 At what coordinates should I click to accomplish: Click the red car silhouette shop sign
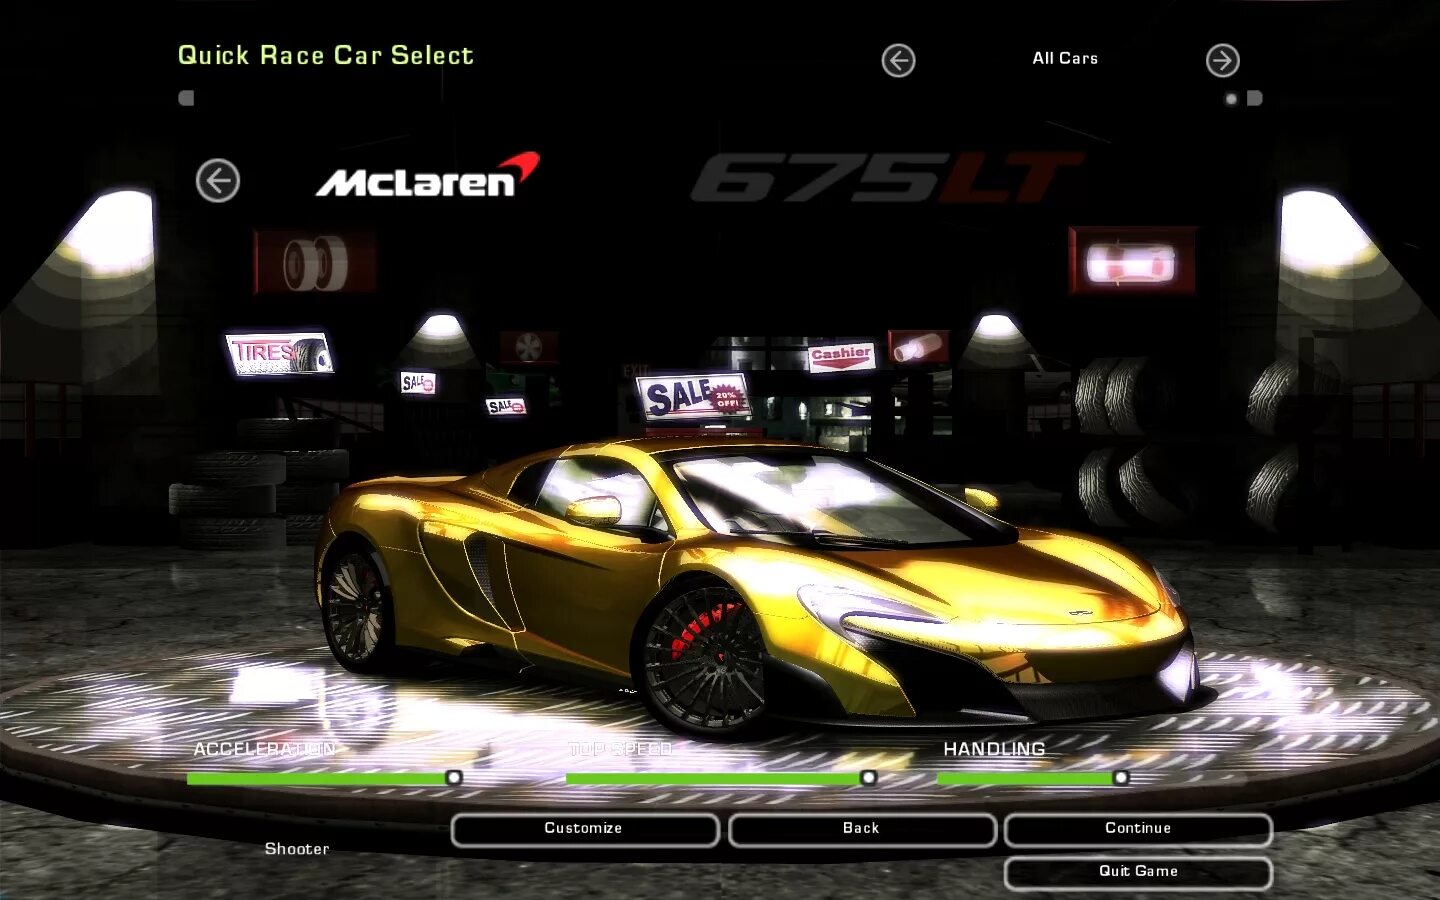point(1132,262)
